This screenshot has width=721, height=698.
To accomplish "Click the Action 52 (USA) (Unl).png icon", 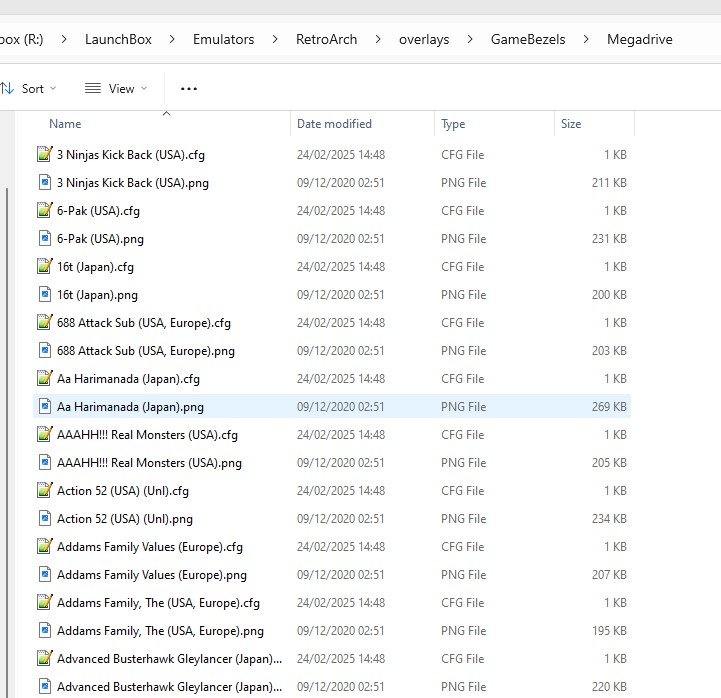I will [45, 519].
